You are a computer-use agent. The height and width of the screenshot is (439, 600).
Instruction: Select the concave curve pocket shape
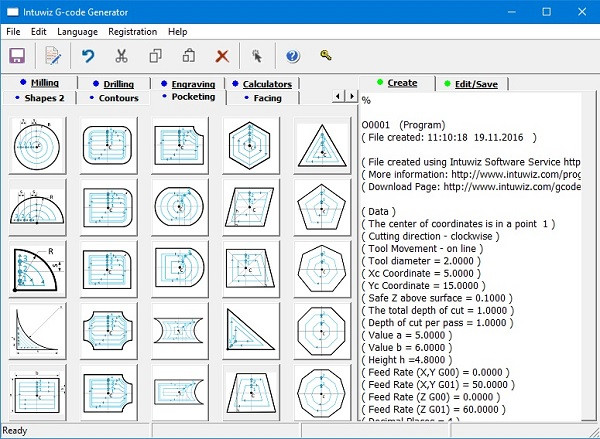[37, 331]
